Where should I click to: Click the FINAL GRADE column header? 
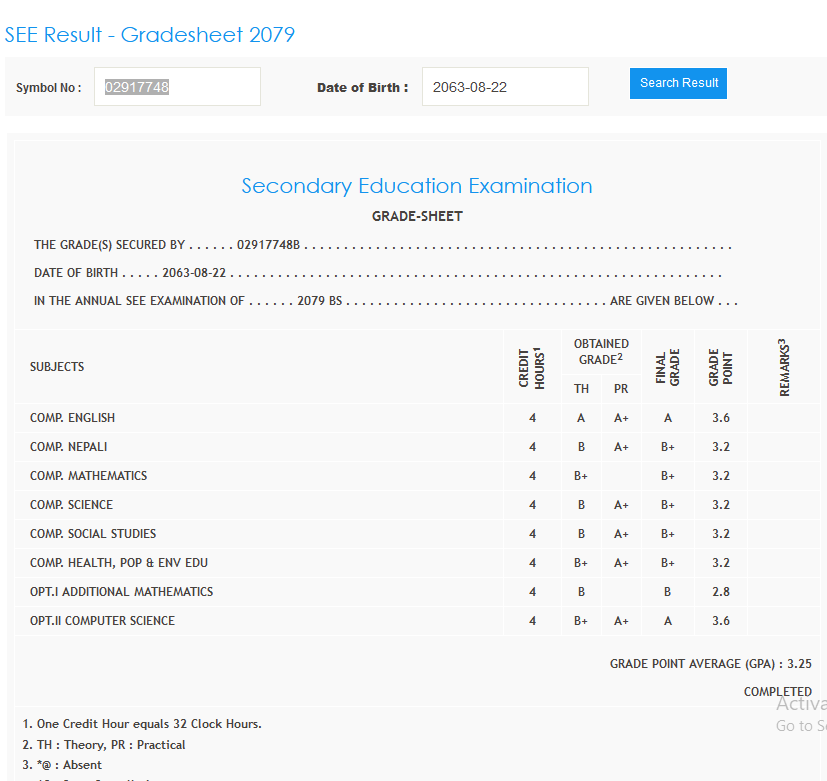click(667, 367)
